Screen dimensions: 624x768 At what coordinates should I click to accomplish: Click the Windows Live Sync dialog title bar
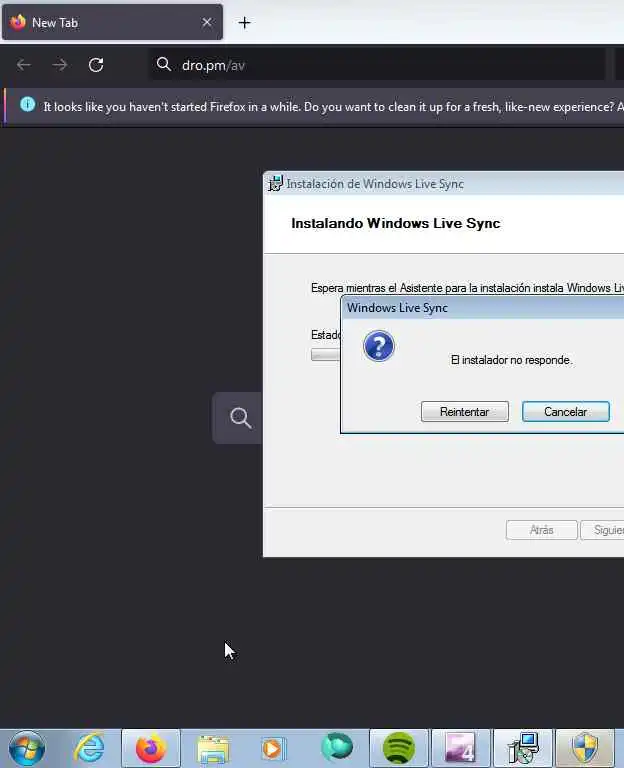click(482, 308)
